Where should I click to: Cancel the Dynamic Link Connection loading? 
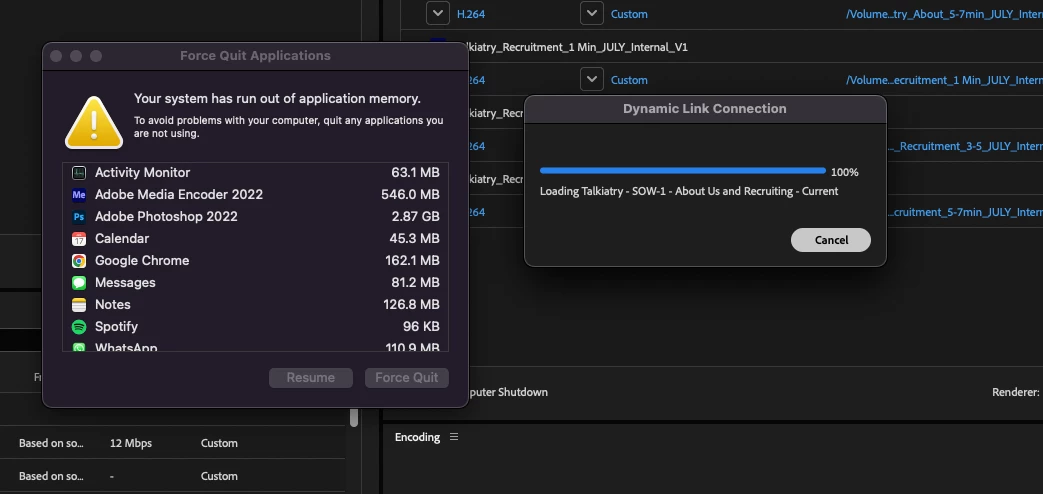[x=831, y=240]
